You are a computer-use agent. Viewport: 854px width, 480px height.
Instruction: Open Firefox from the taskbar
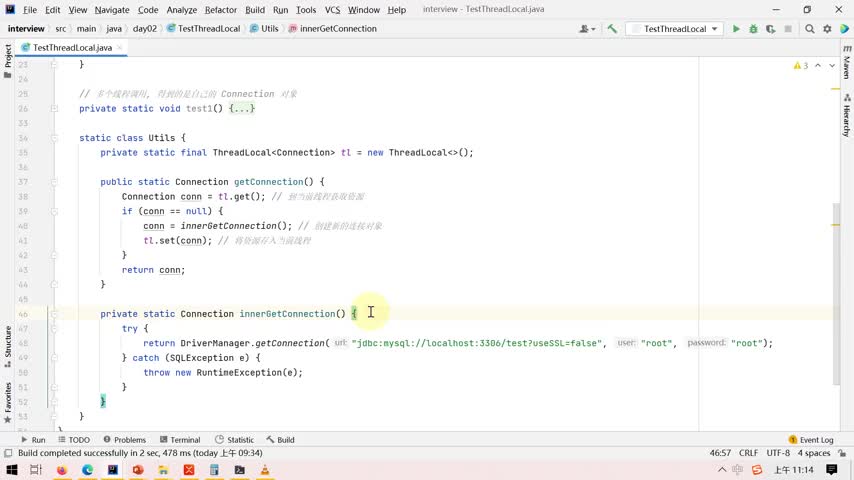[62, 470]
